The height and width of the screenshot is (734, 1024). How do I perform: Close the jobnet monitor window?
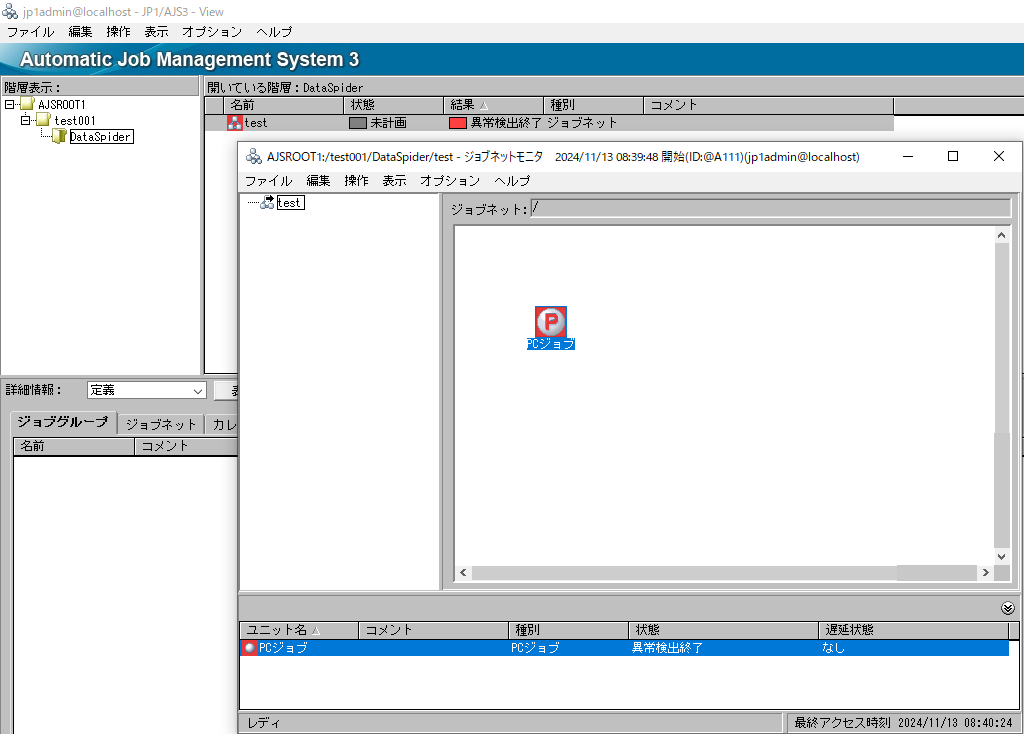(999, 157)
